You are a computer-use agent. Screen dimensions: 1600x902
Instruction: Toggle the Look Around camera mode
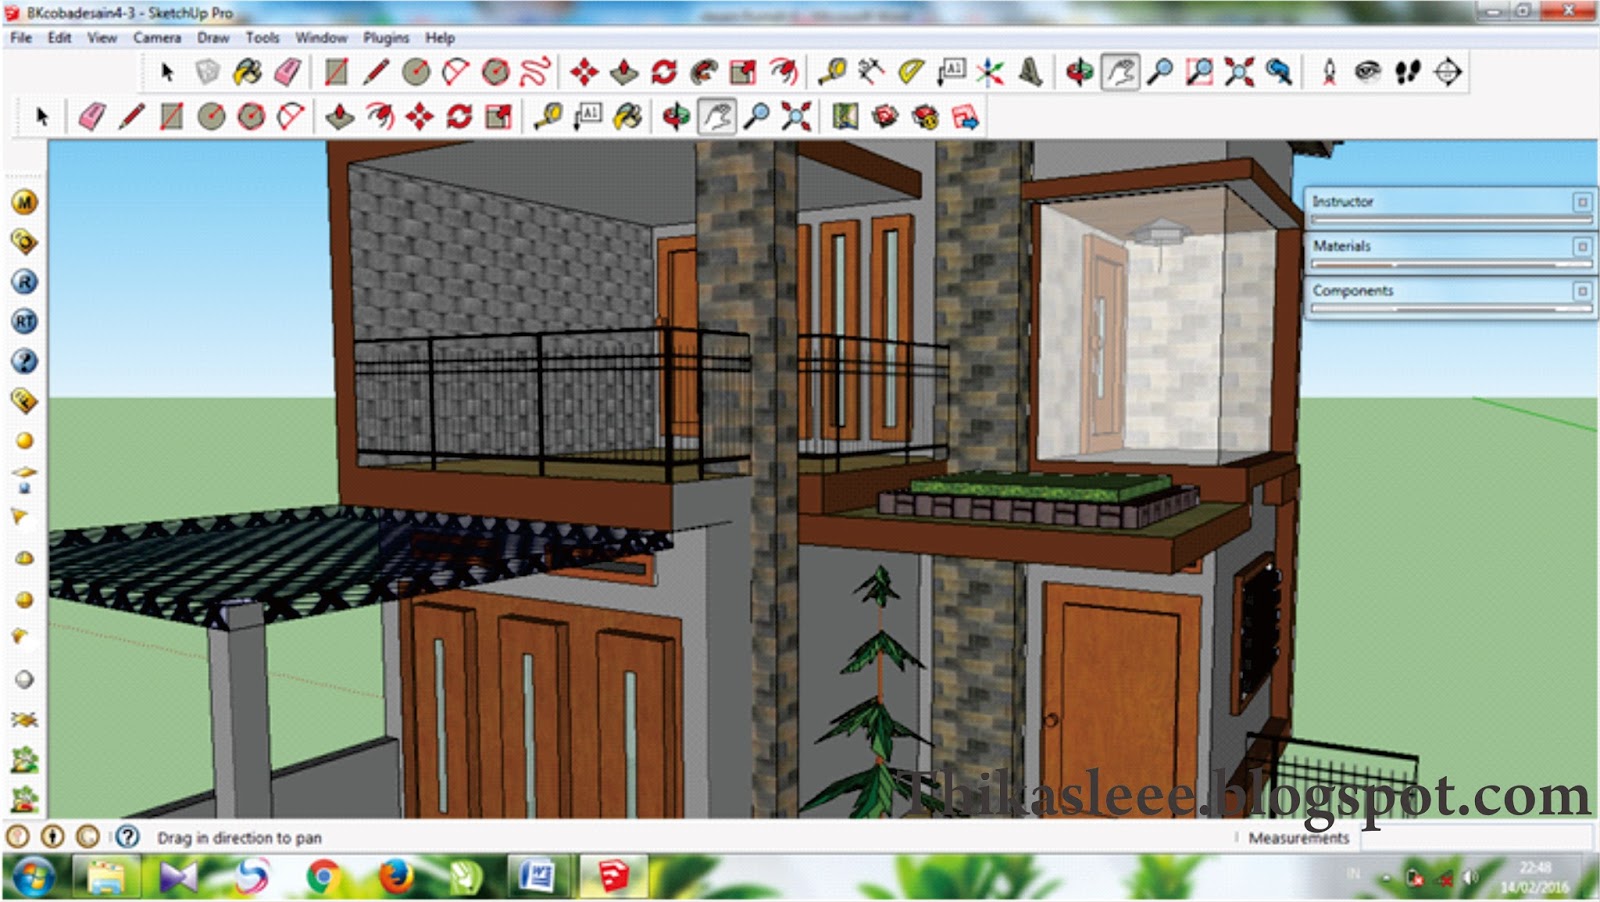pyautogui.click(x=1366, y=71)
